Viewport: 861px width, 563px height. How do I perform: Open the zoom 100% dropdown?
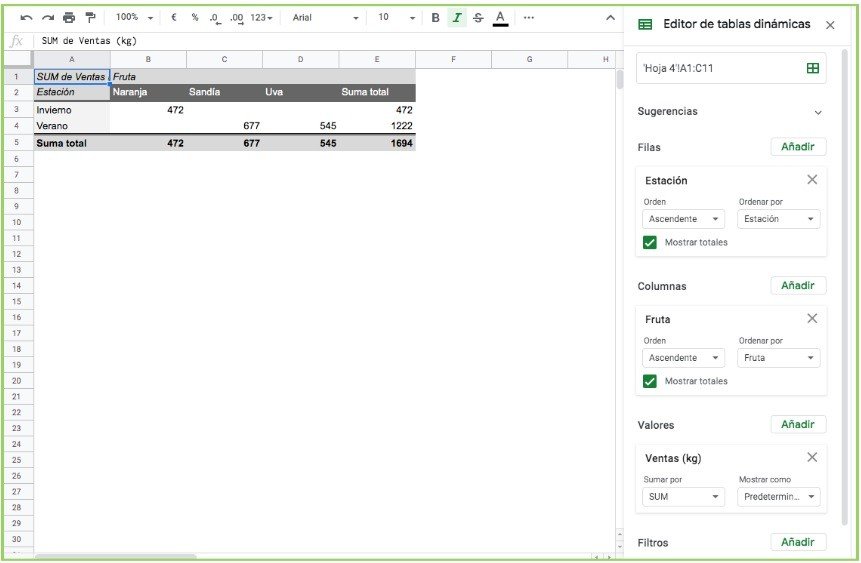[x=134, y=18]
